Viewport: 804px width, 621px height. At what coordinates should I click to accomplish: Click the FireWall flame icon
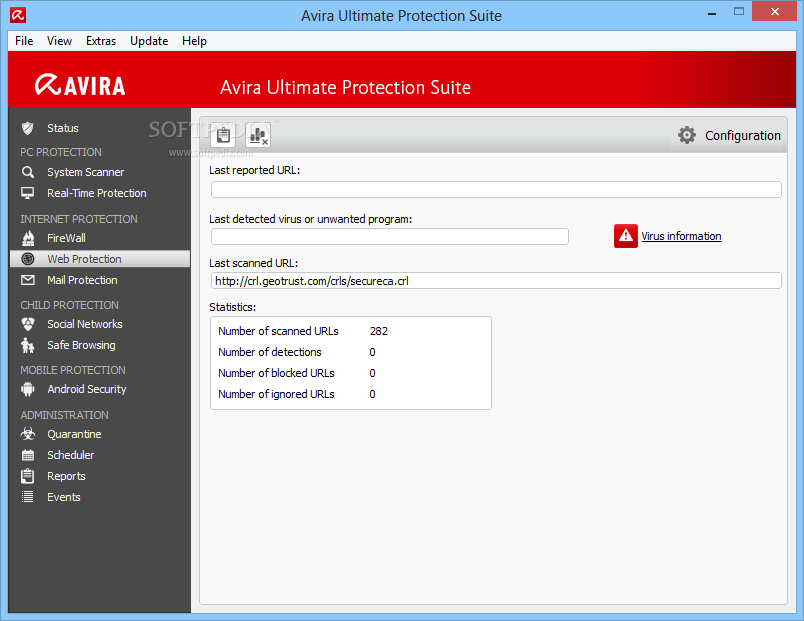tap(28, 238)
